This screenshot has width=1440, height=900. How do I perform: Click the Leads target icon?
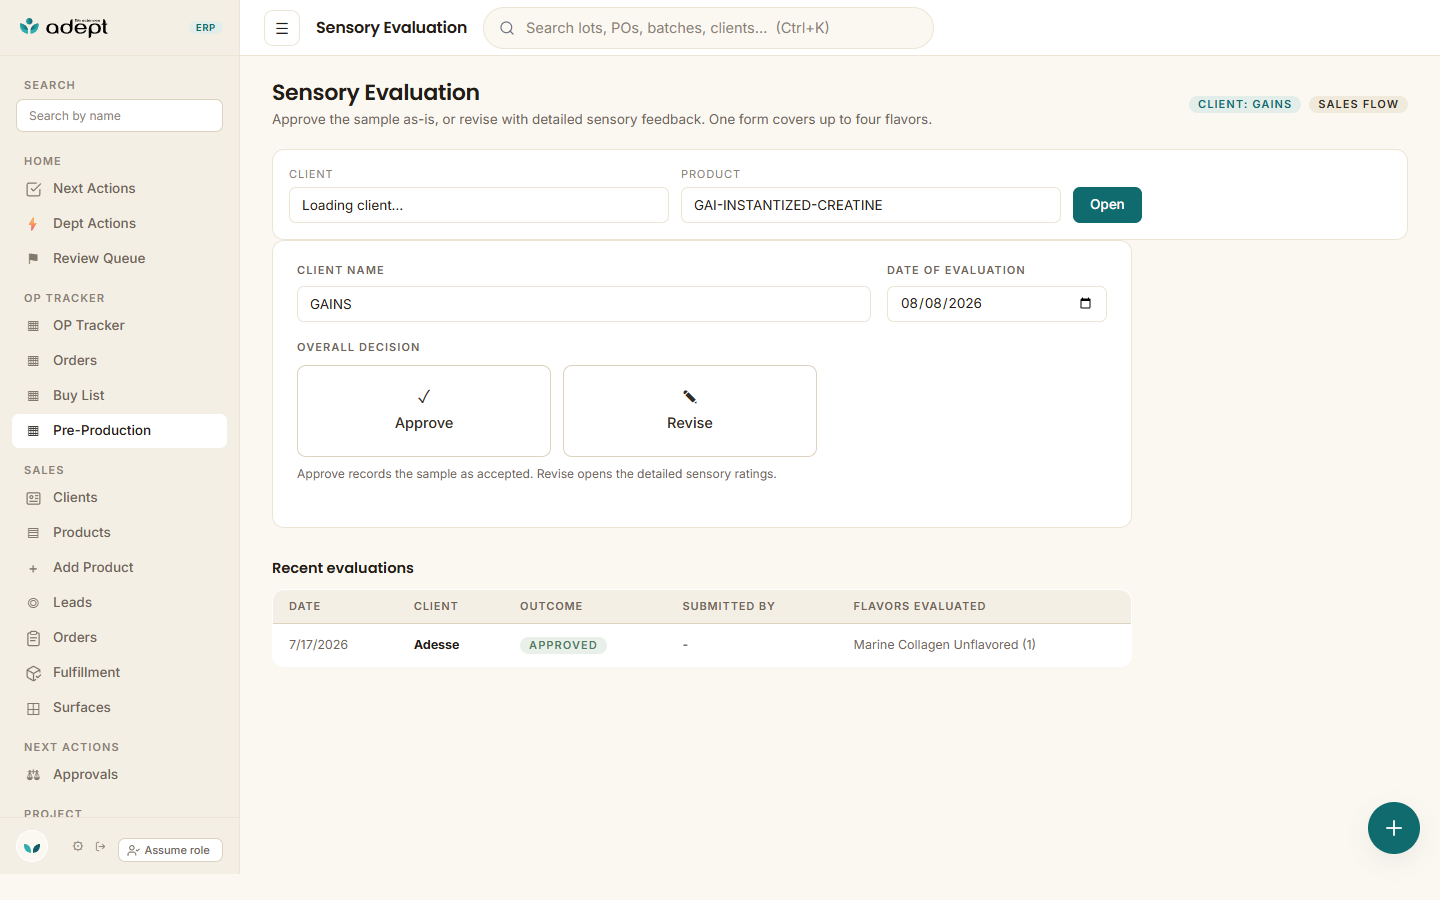(x=33, y=603)
